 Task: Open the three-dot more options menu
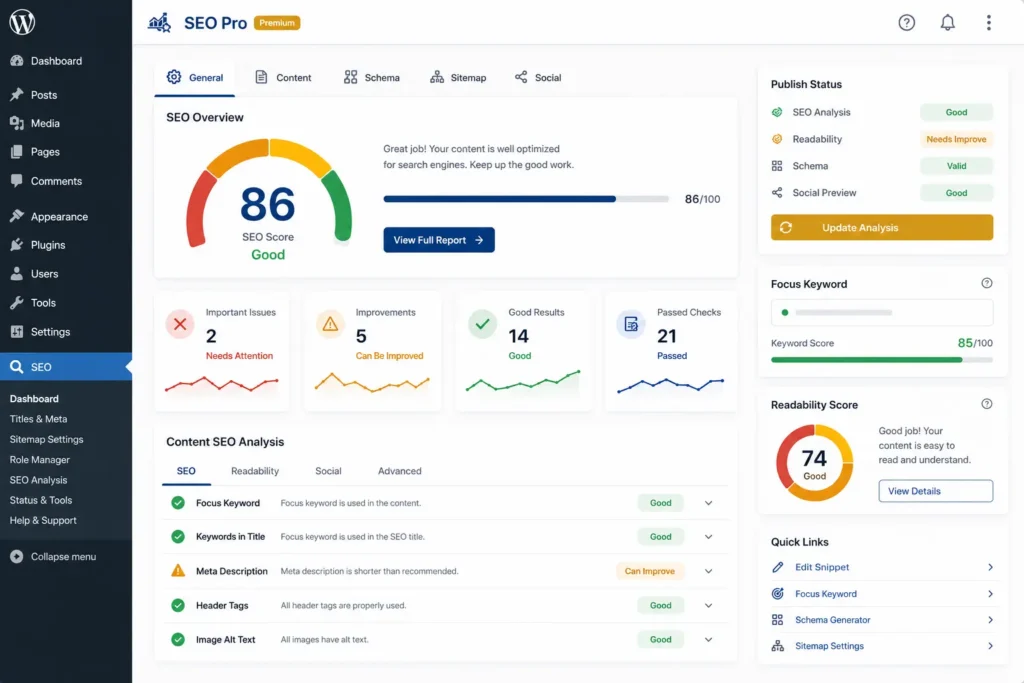tap(989, 23)
